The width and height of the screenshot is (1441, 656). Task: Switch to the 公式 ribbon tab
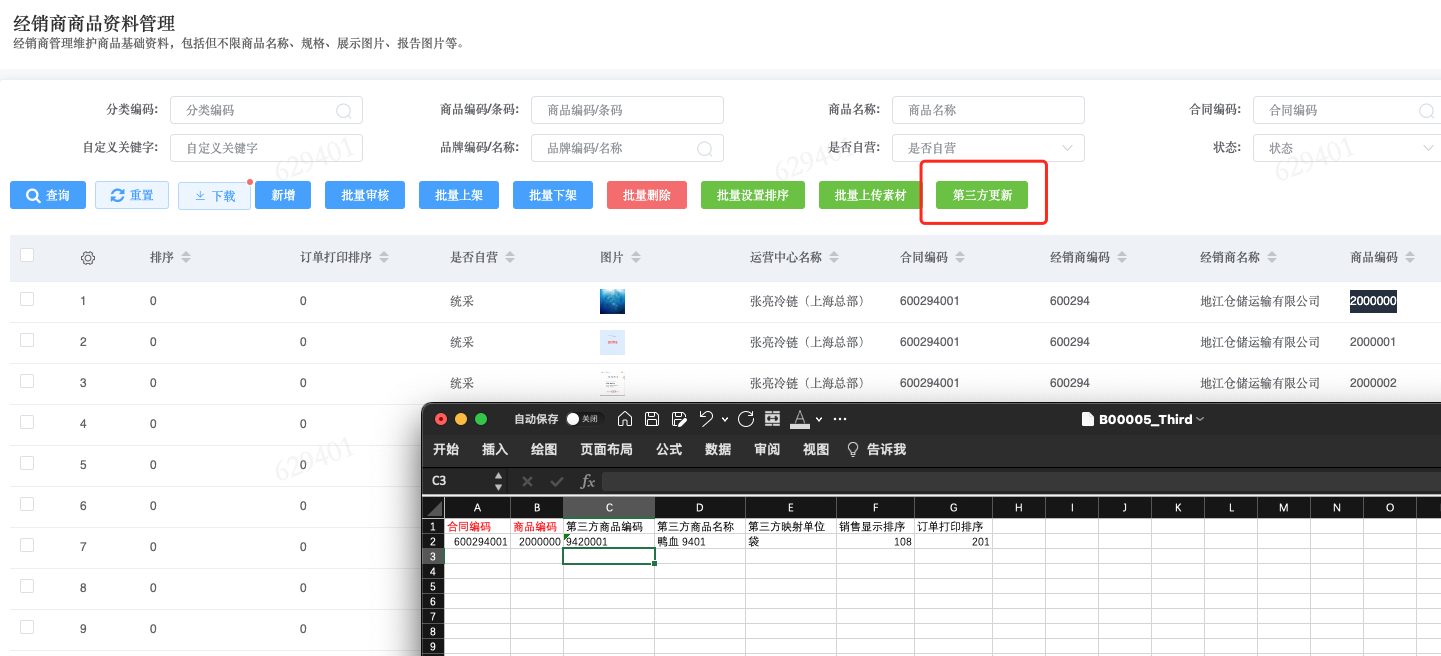tap(669, 450)
